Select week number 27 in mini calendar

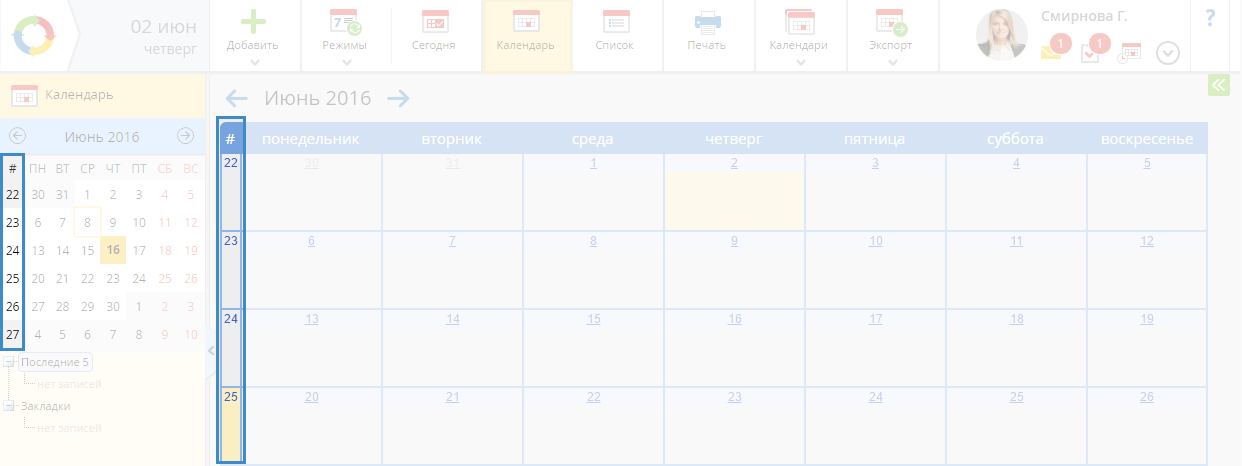[x=12, y=335]
